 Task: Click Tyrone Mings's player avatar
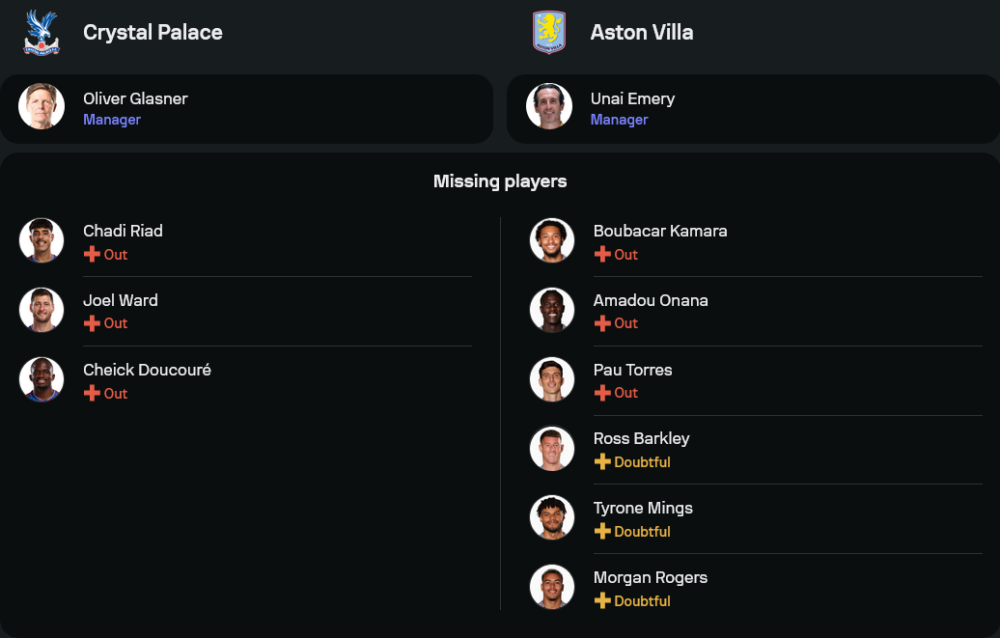coord(552,518)
